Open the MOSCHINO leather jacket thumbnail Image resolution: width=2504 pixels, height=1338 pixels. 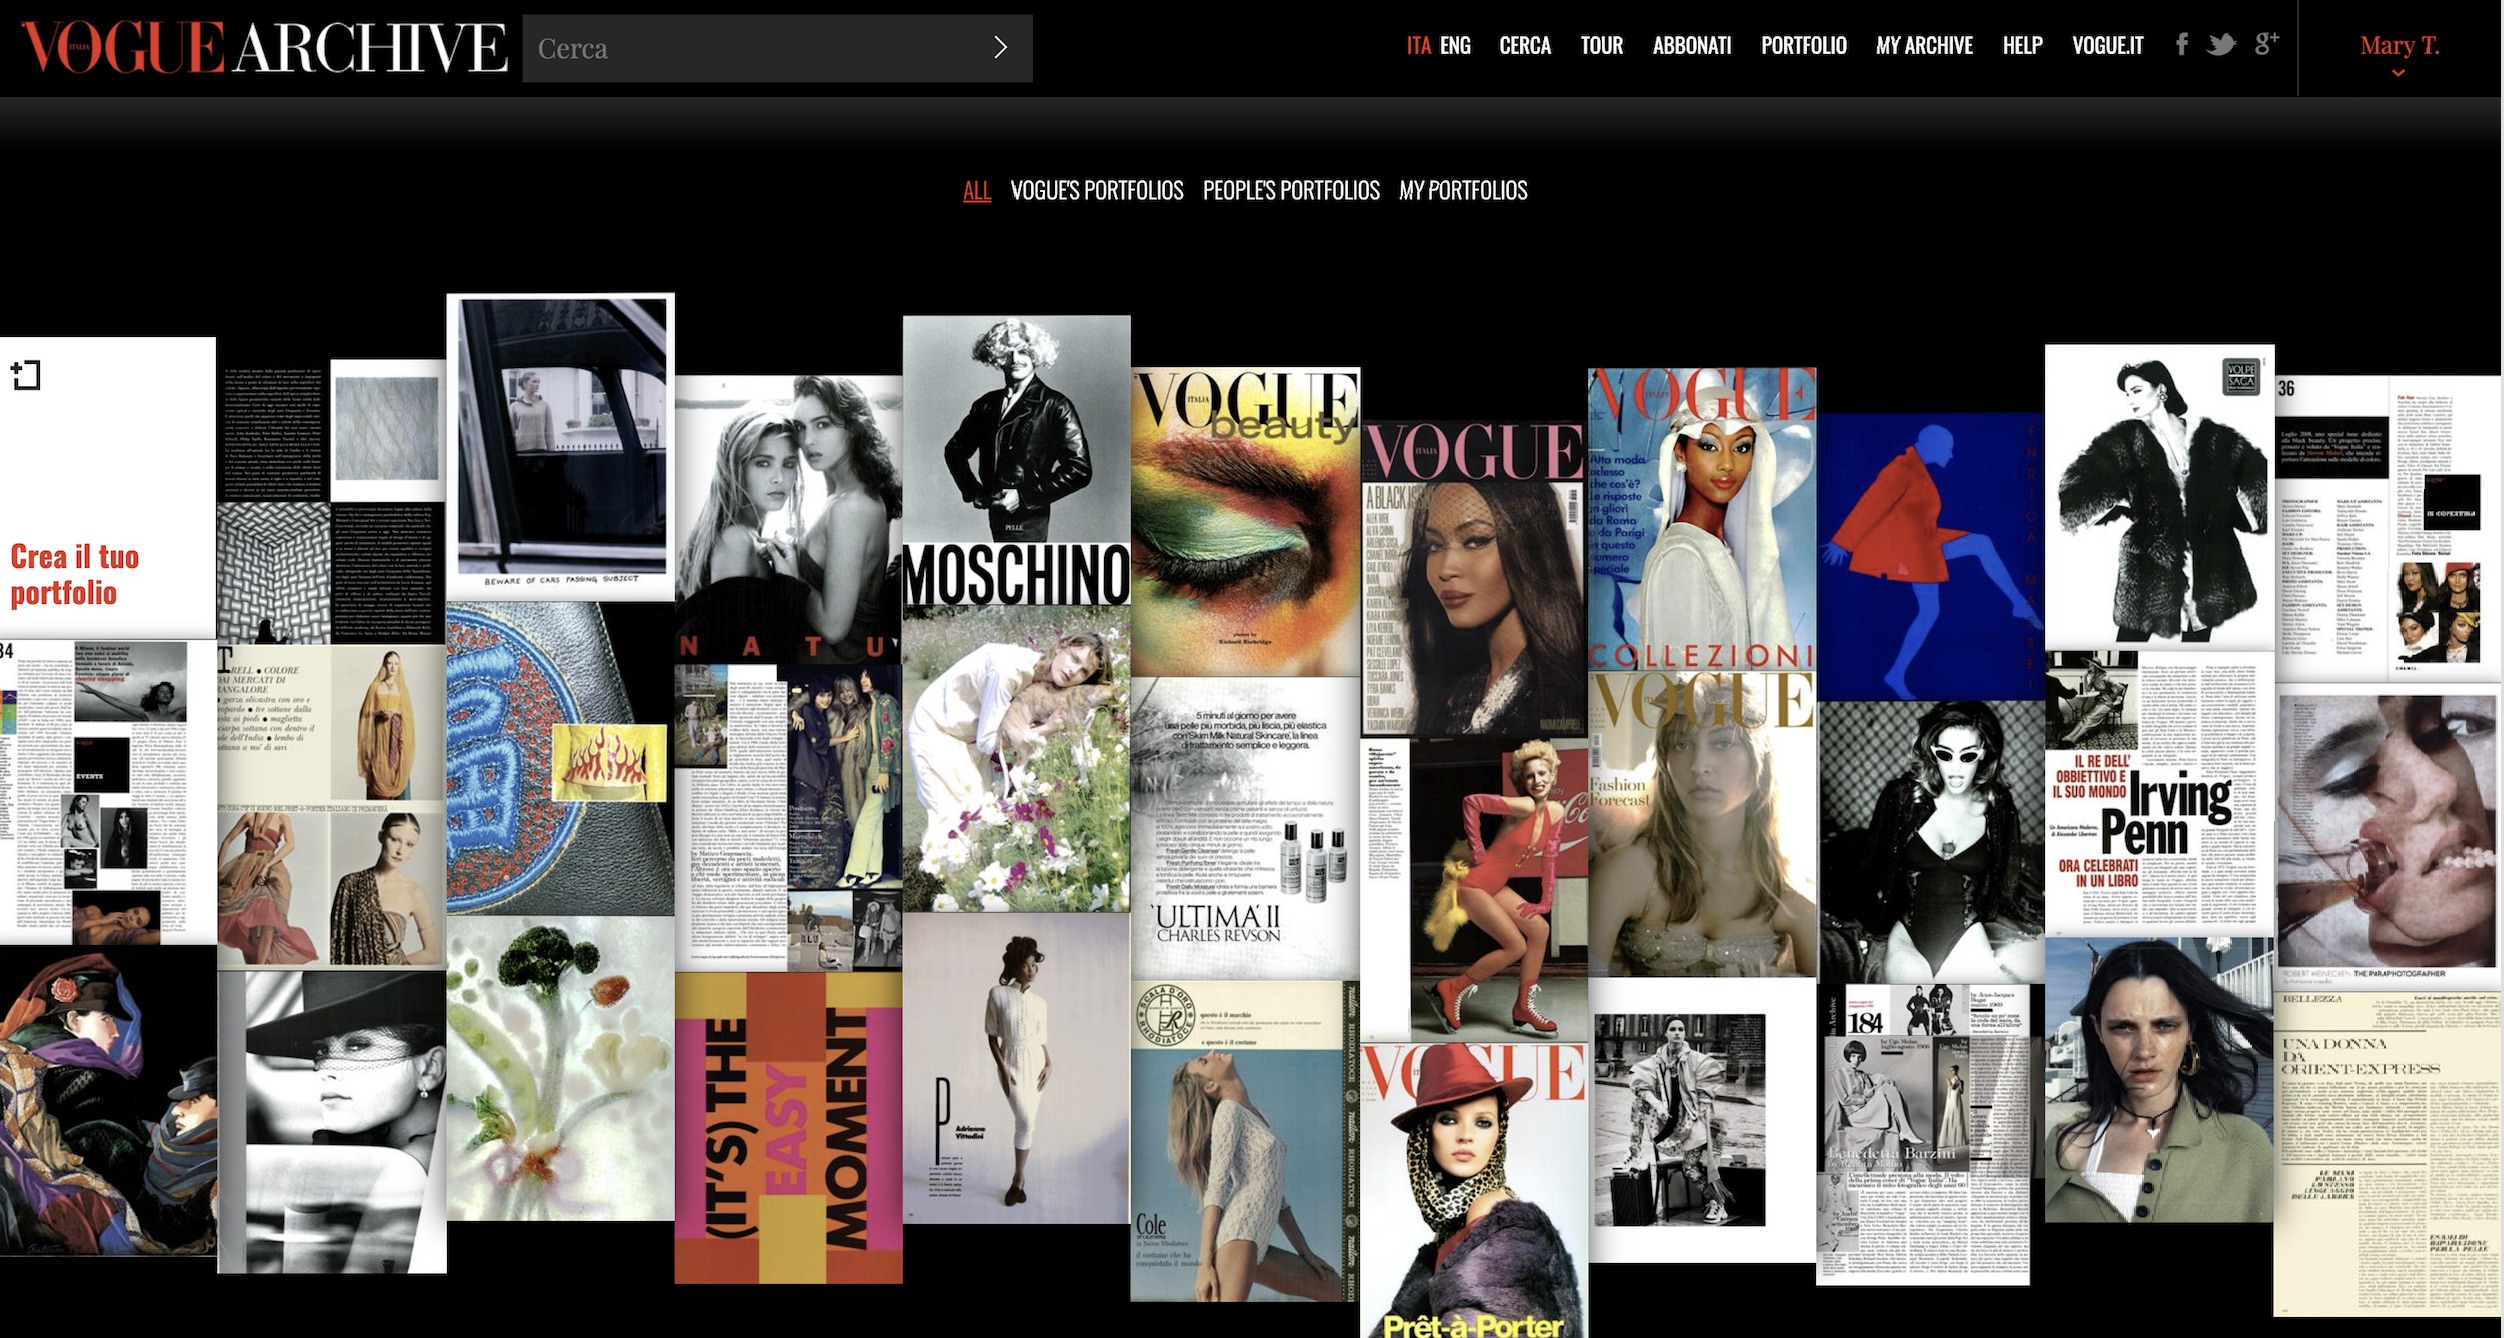point(1016,460)
